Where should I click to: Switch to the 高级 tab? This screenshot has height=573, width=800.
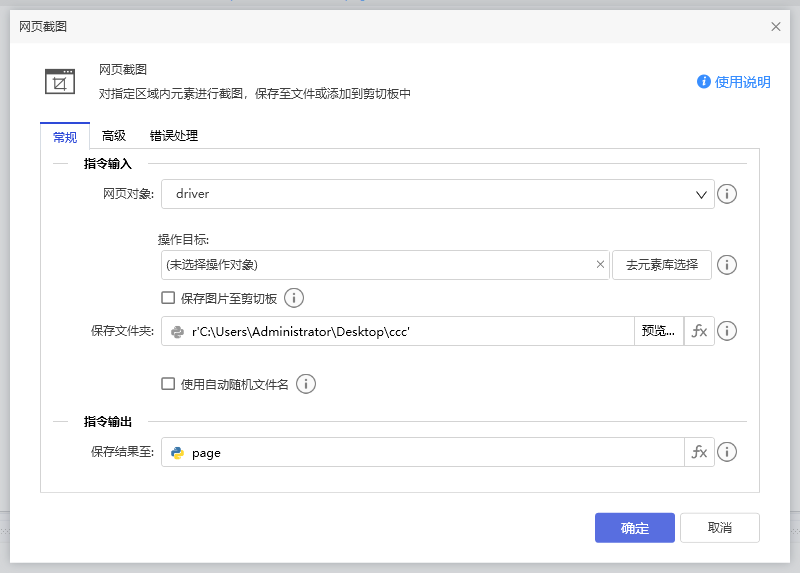pyautogui.click(x=114, y=136)
